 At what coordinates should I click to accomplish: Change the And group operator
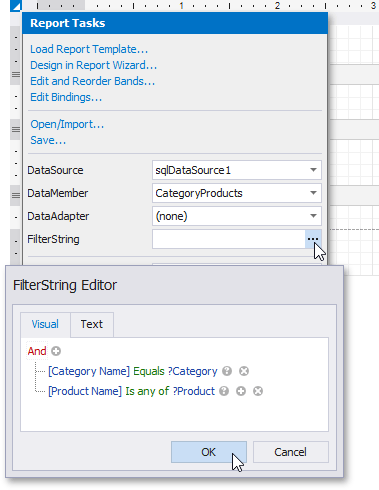[37, 351]
